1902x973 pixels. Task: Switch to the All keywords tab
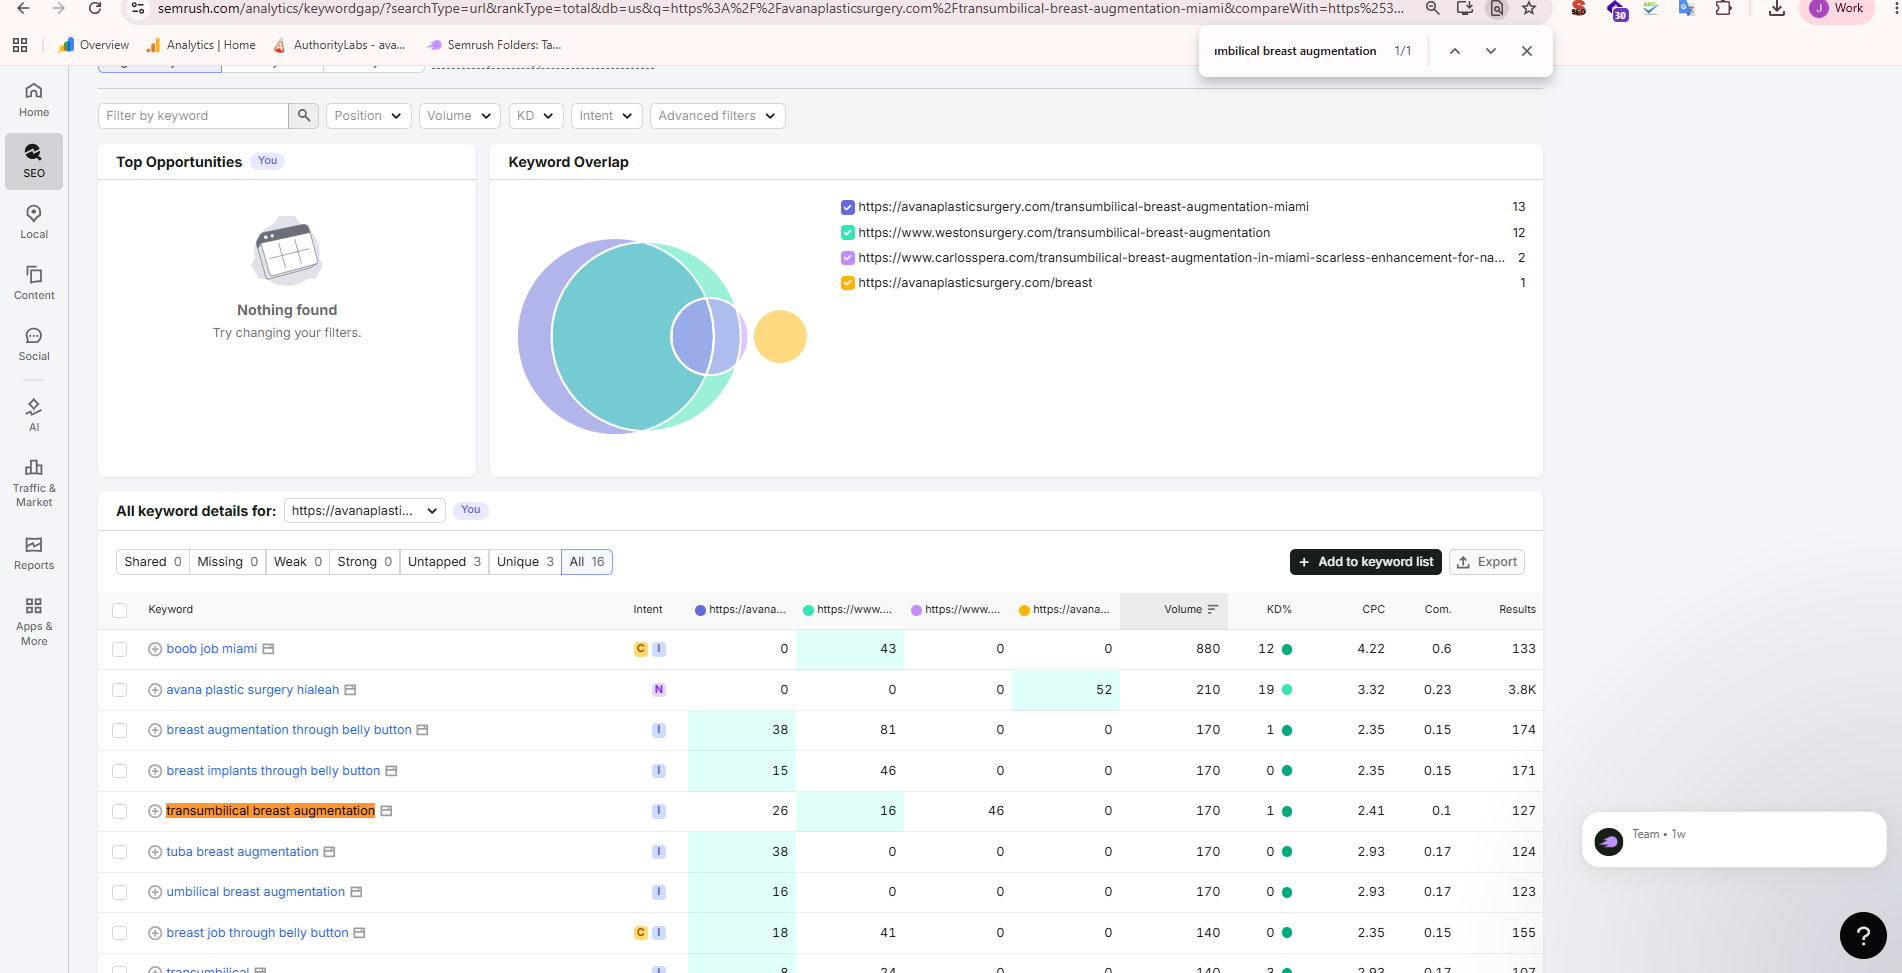click(x=587, y=562)
